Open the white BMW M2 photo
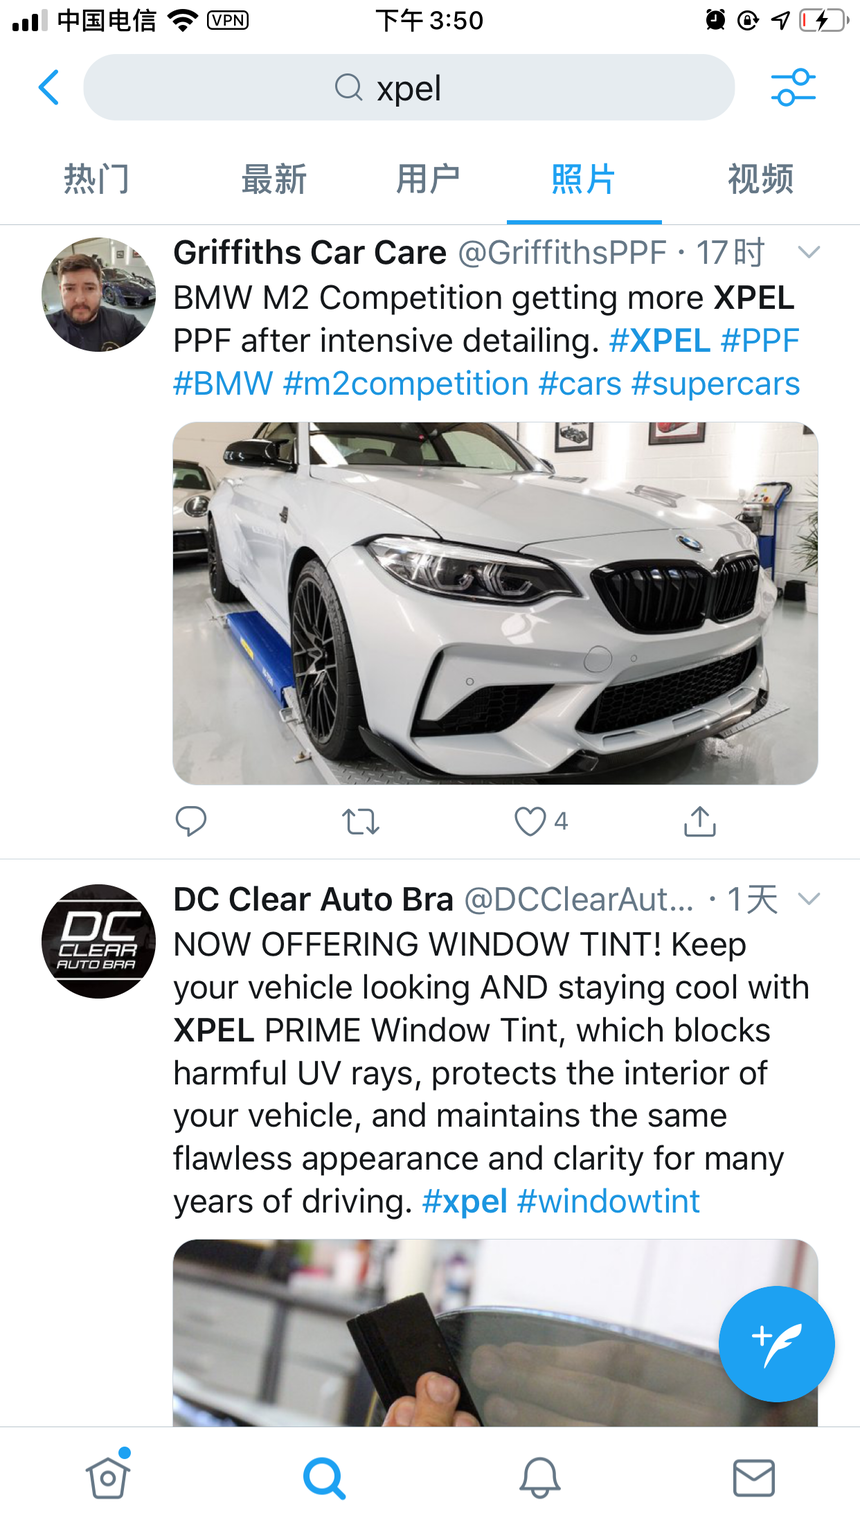860x1529 pixels. pos(495,603)
